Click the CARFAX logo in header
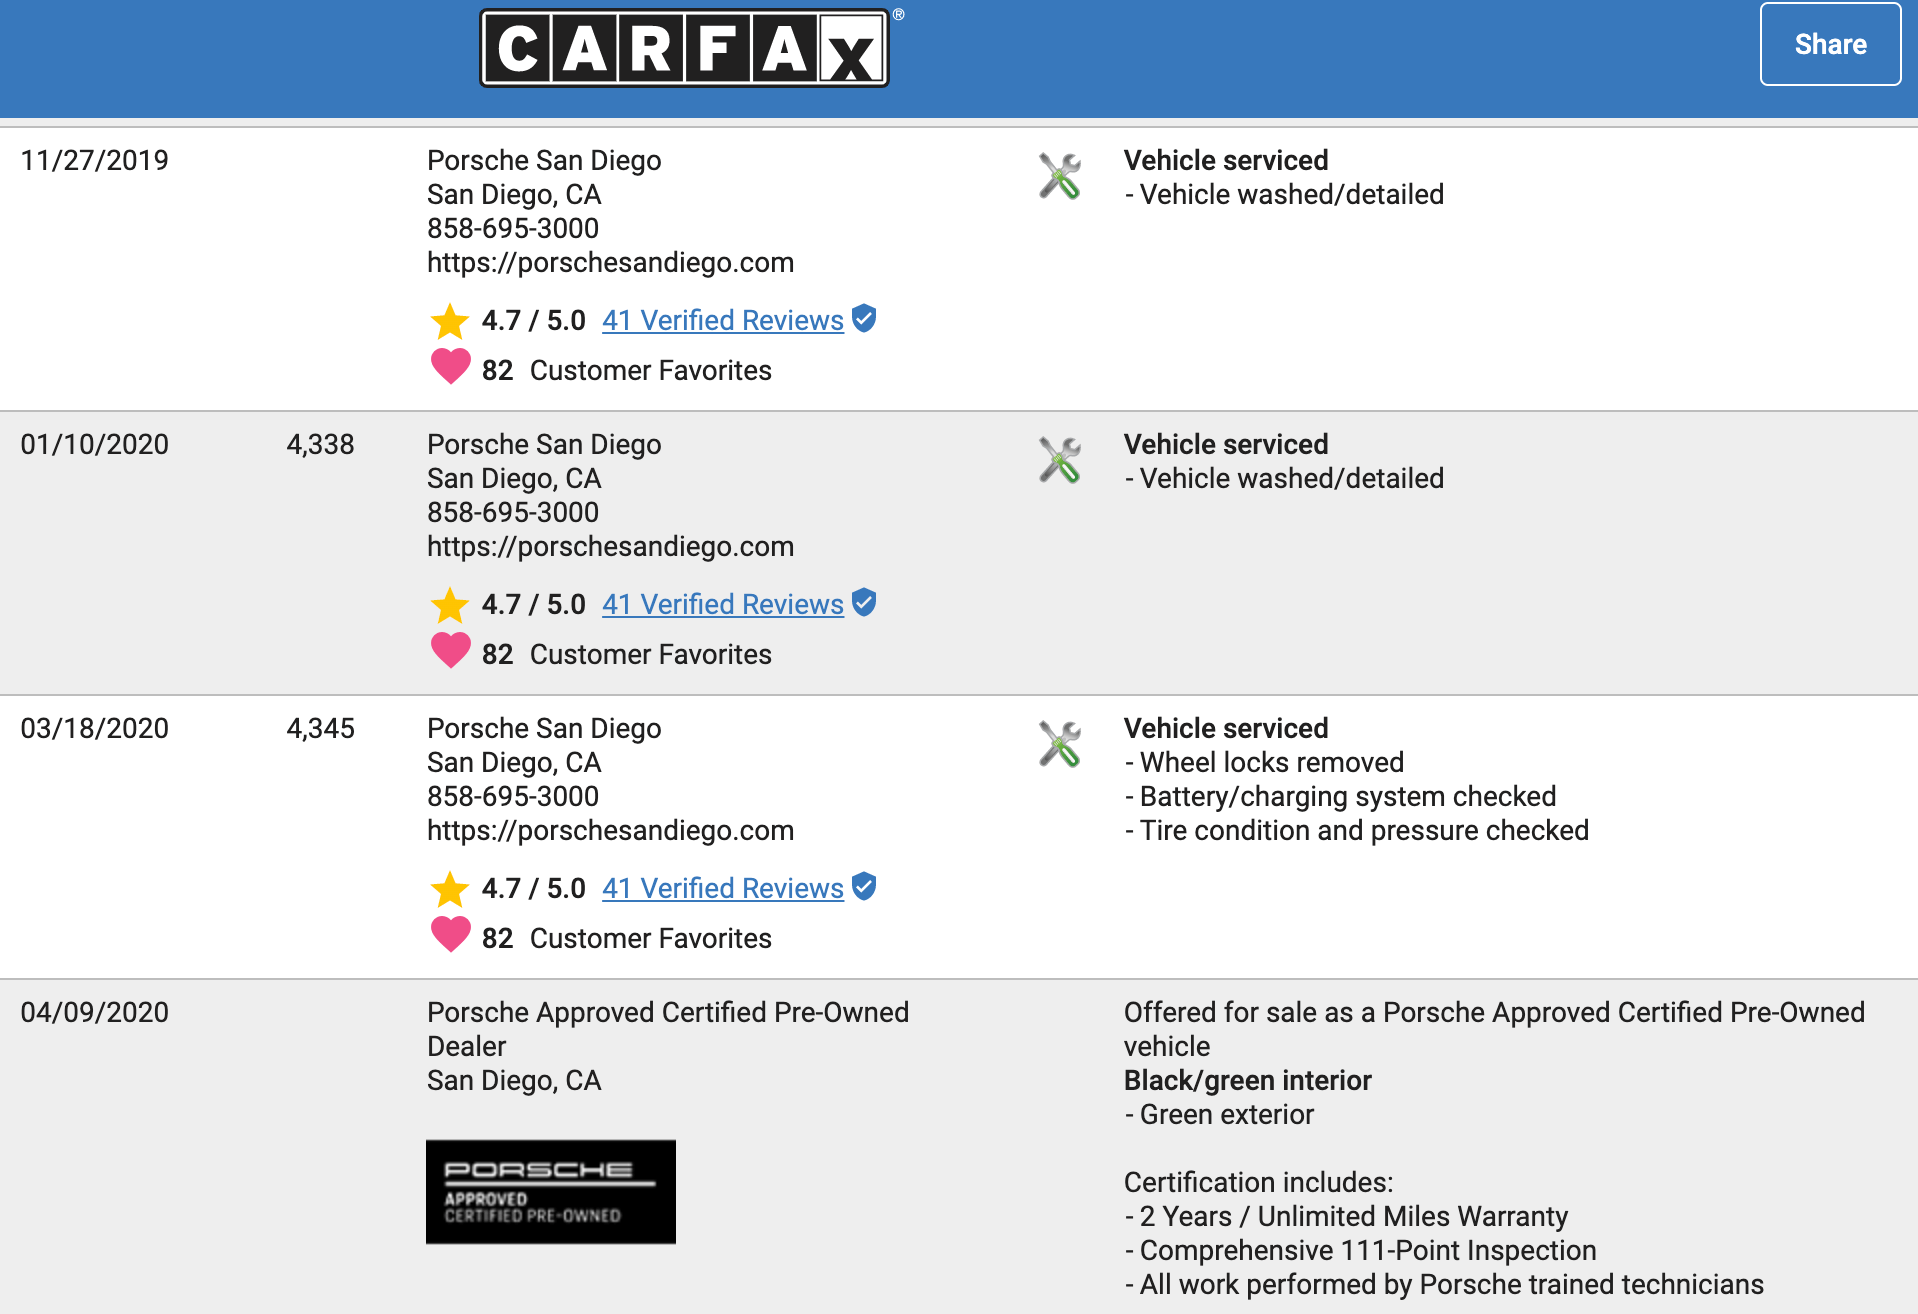 685,48
